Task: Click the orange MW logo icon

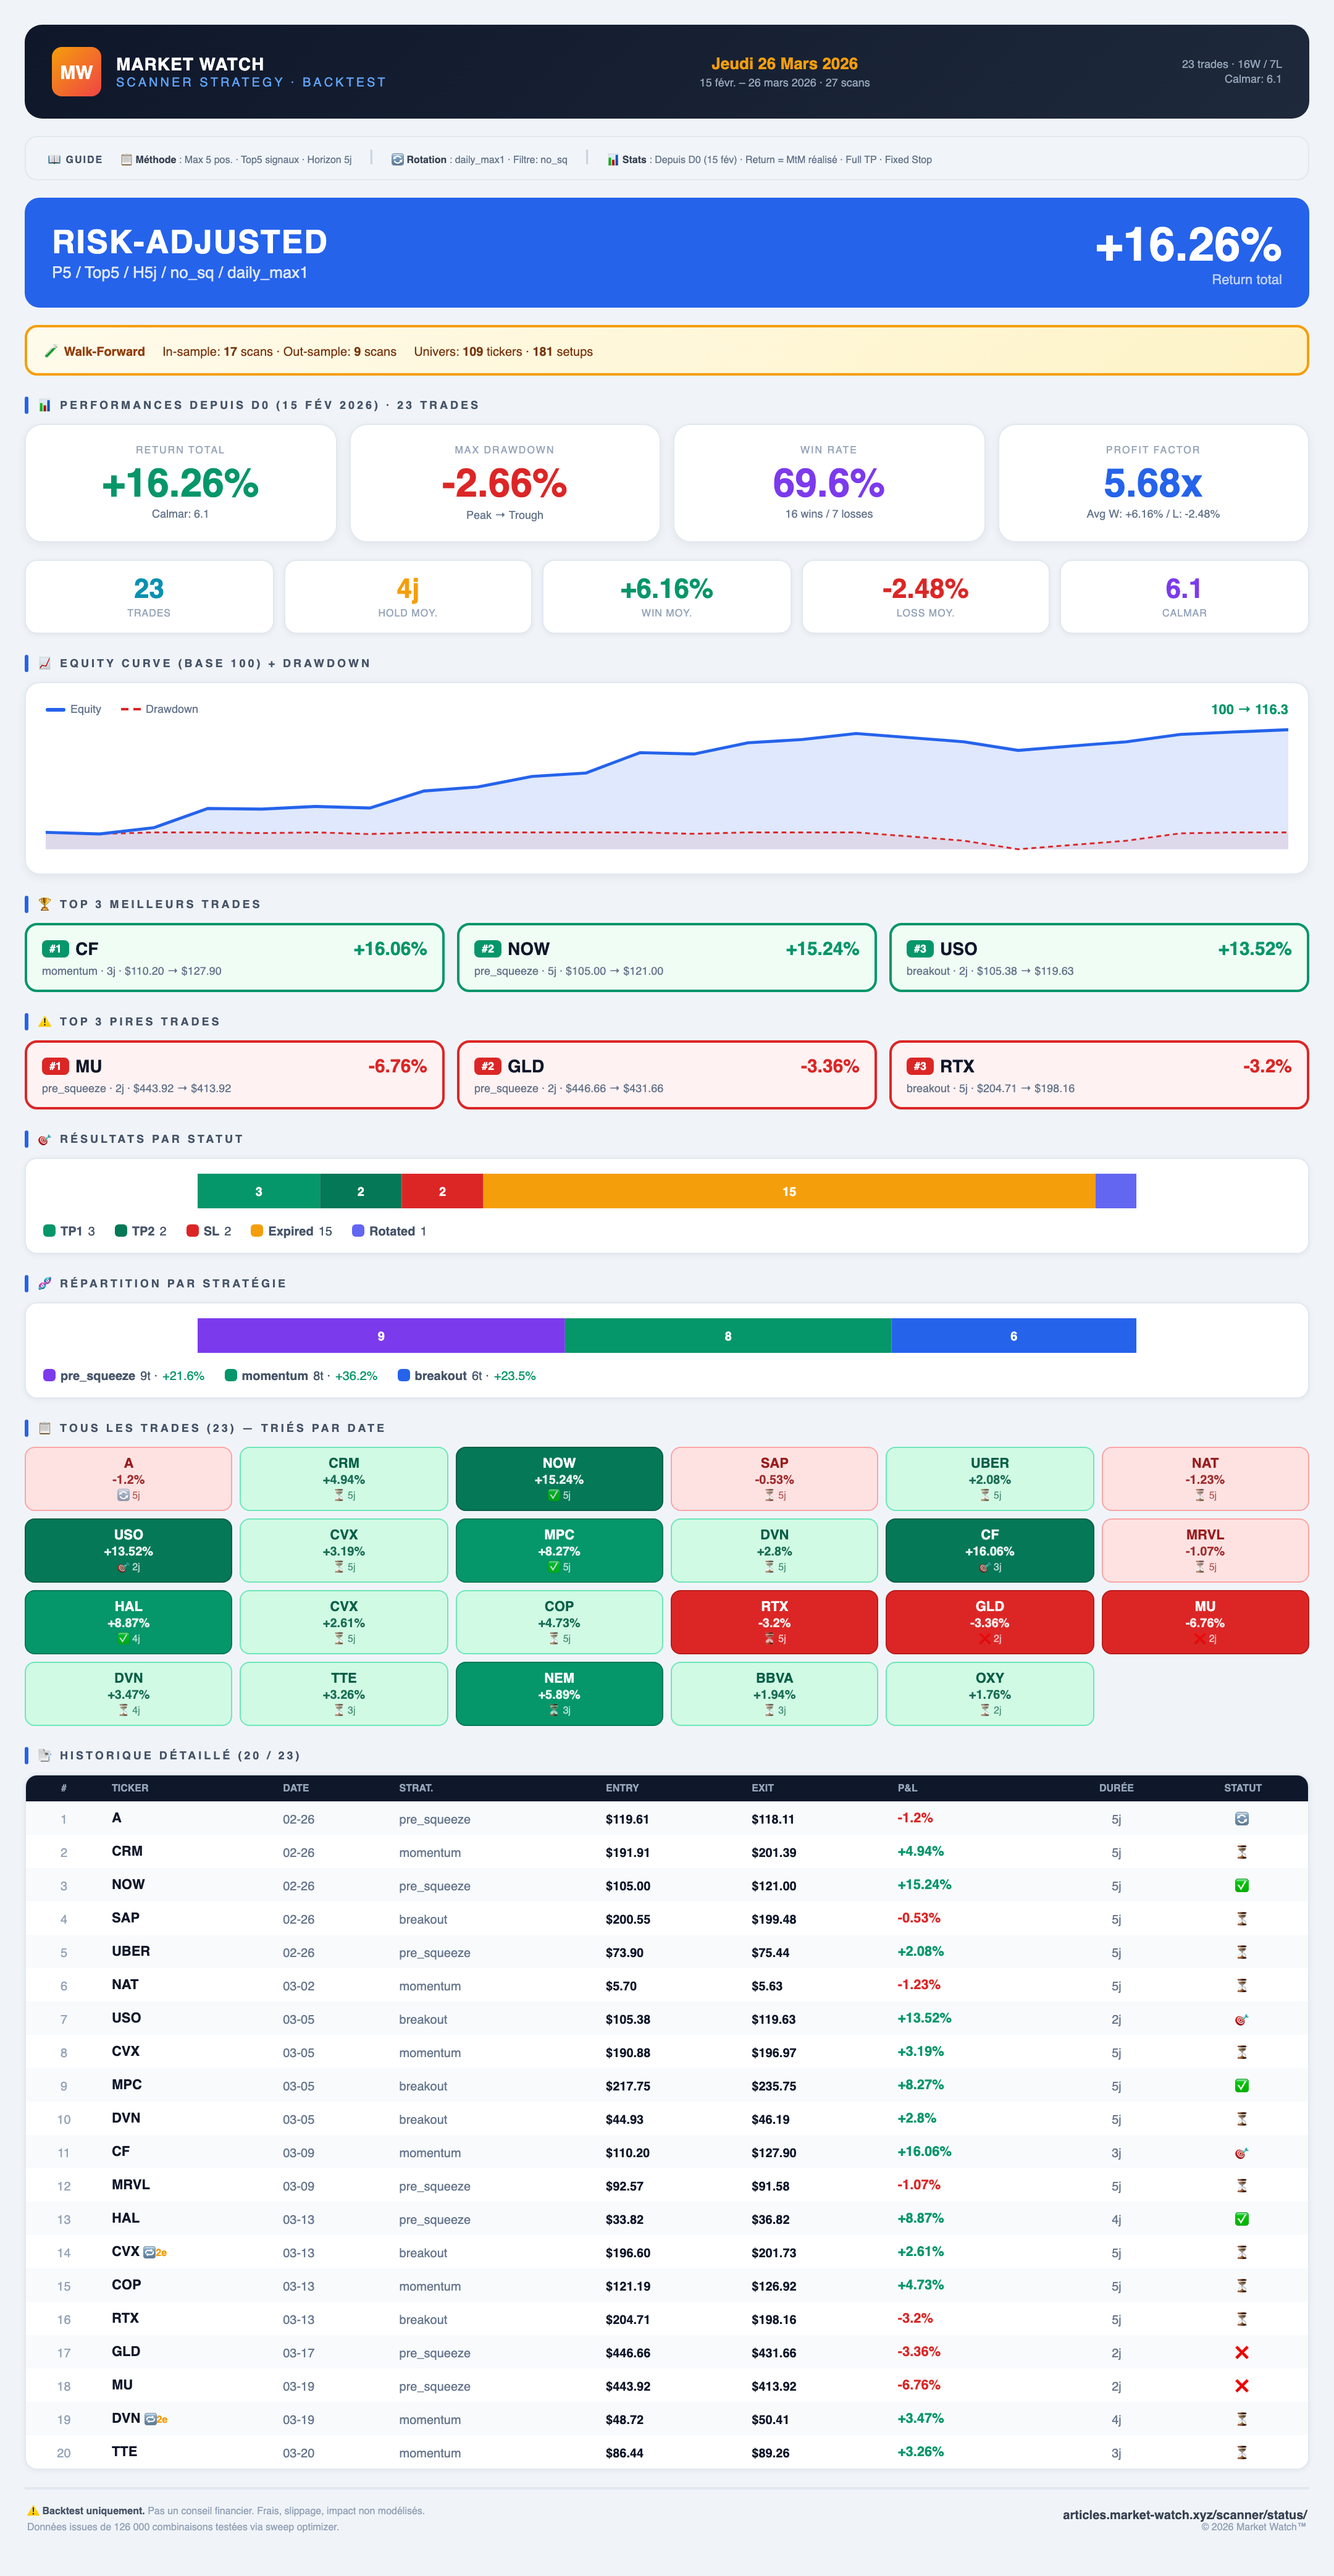Action: click(x=76, y=72)
